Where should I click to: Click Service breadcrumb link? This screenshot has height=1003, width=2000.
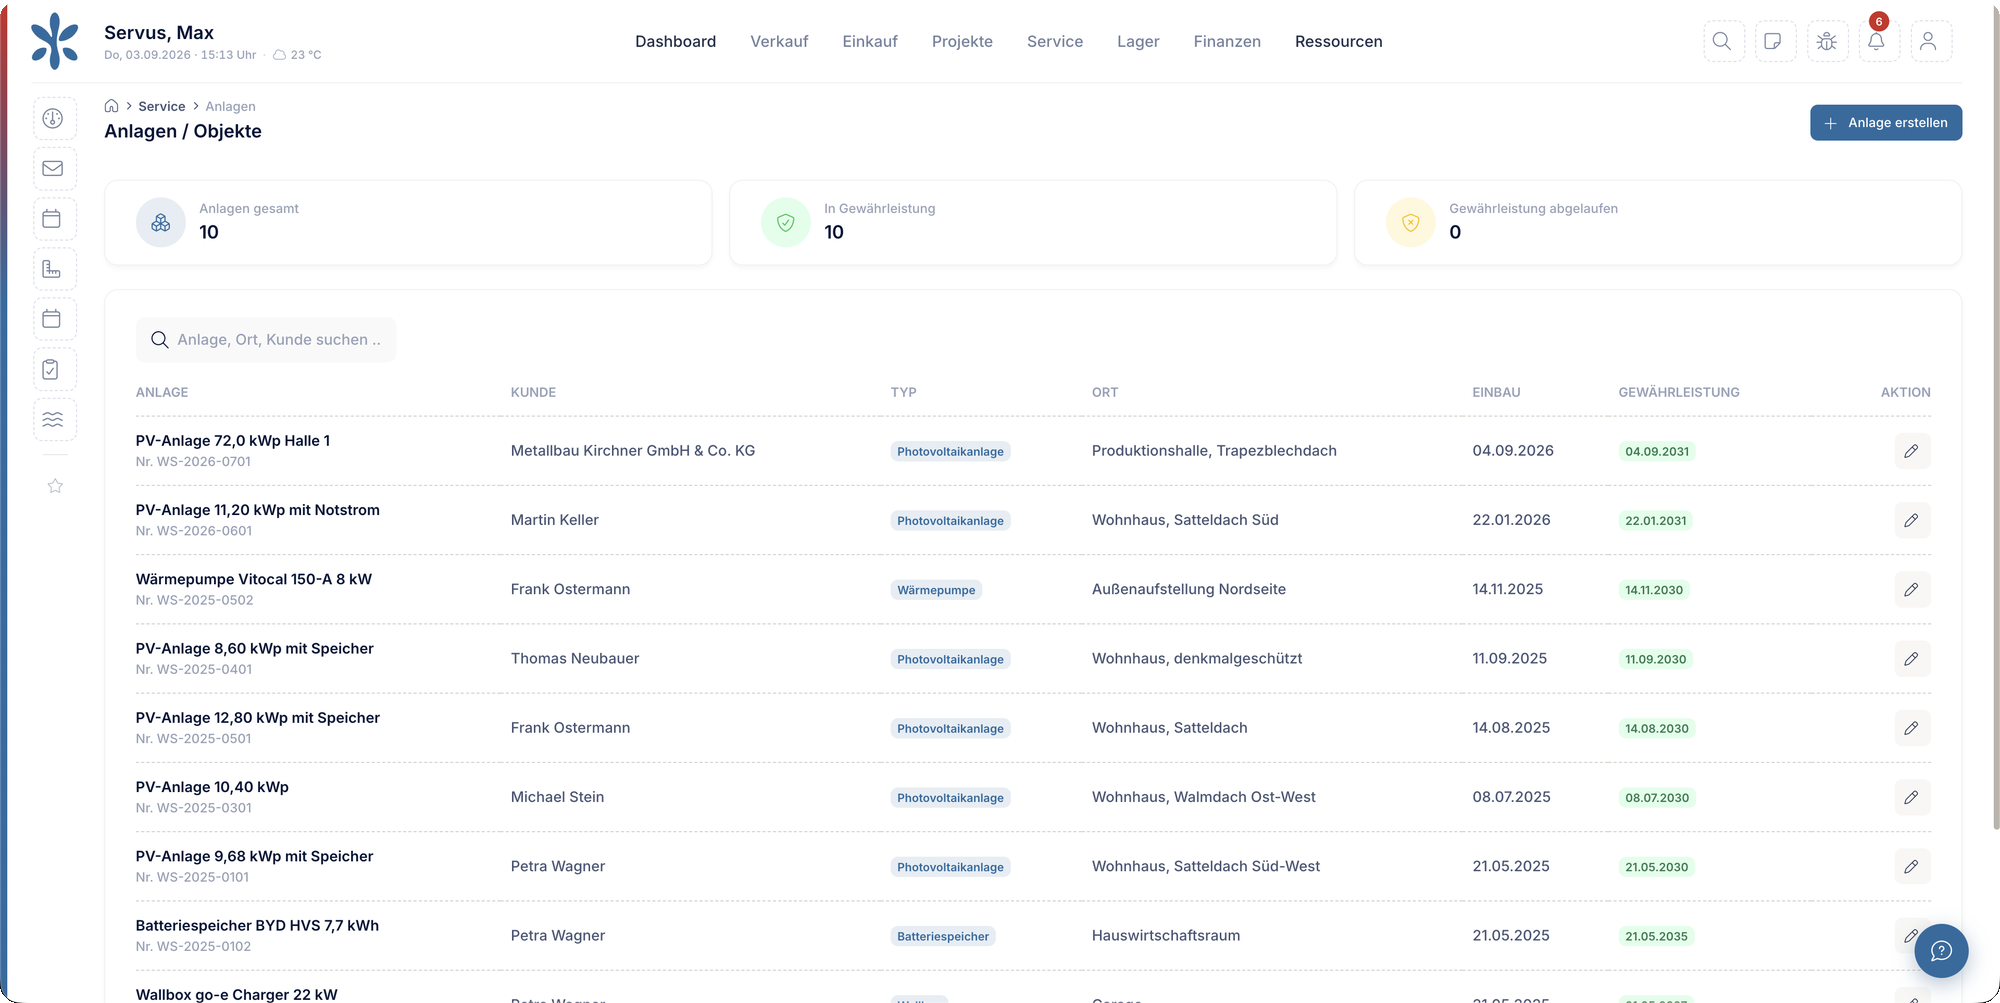coord(162,106)
